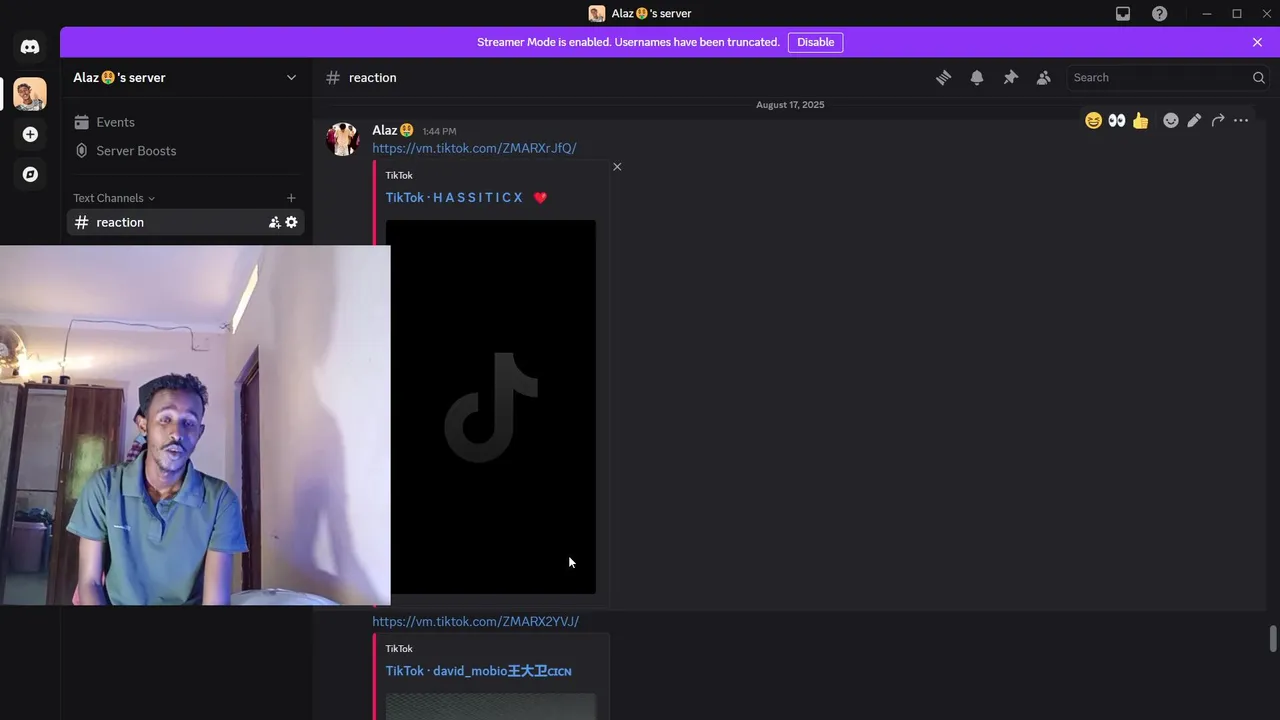This screenshot has height=720, width=1280.
Task: Show pinned messages pin icon
Action: point(1010,77)
